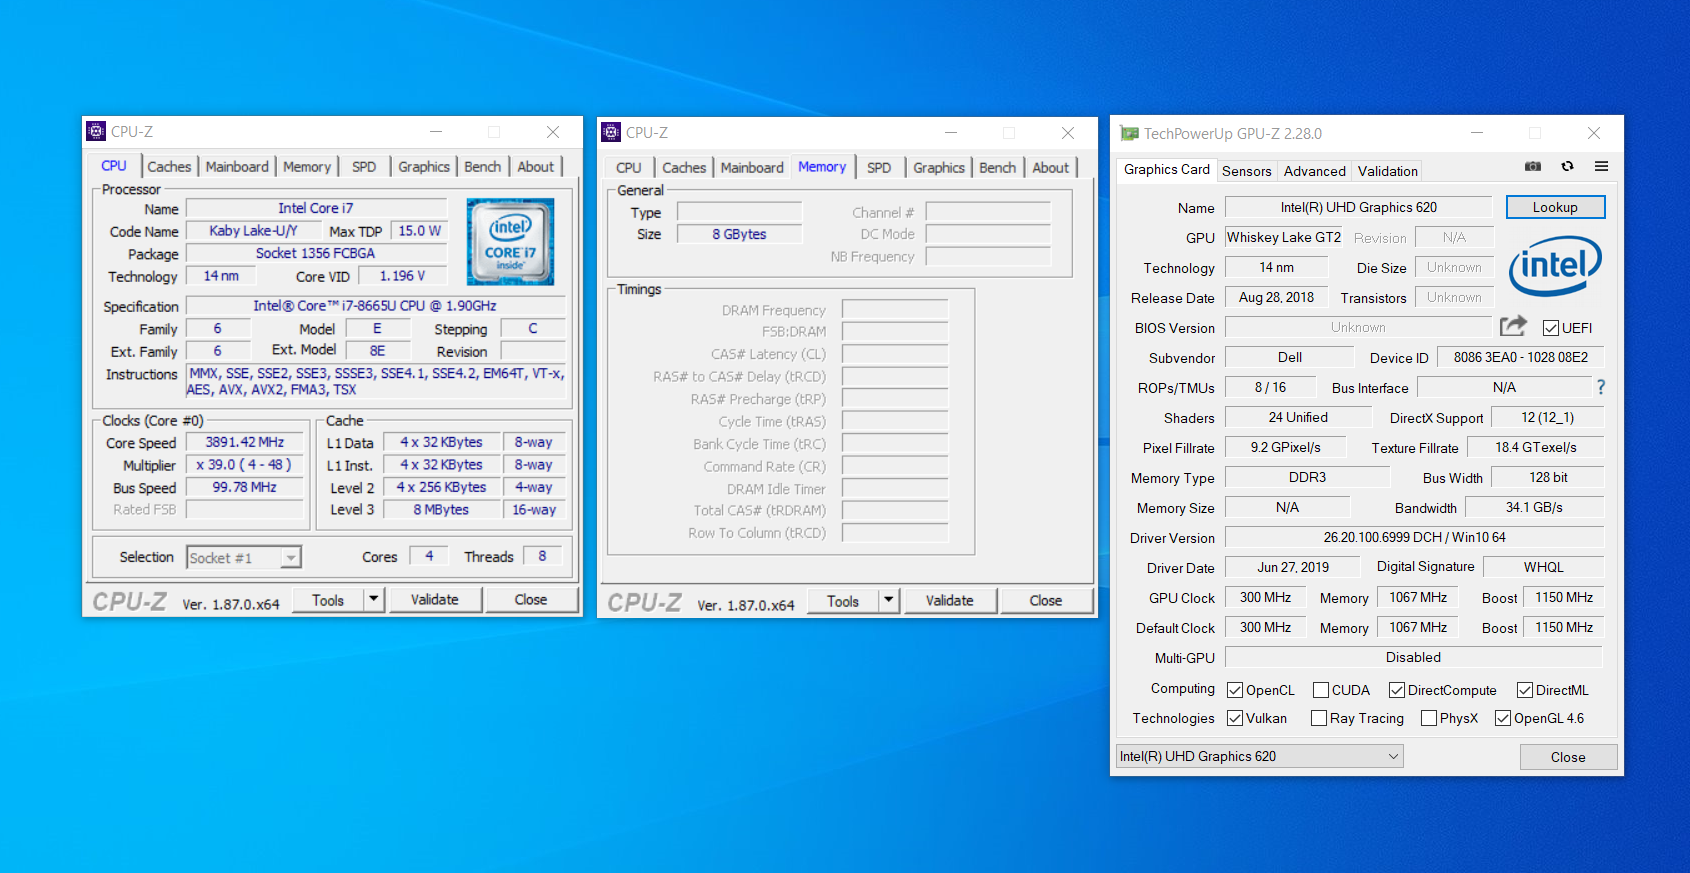
Task: Click Tools button in left CPU-Z
Action: coord(328,600)
